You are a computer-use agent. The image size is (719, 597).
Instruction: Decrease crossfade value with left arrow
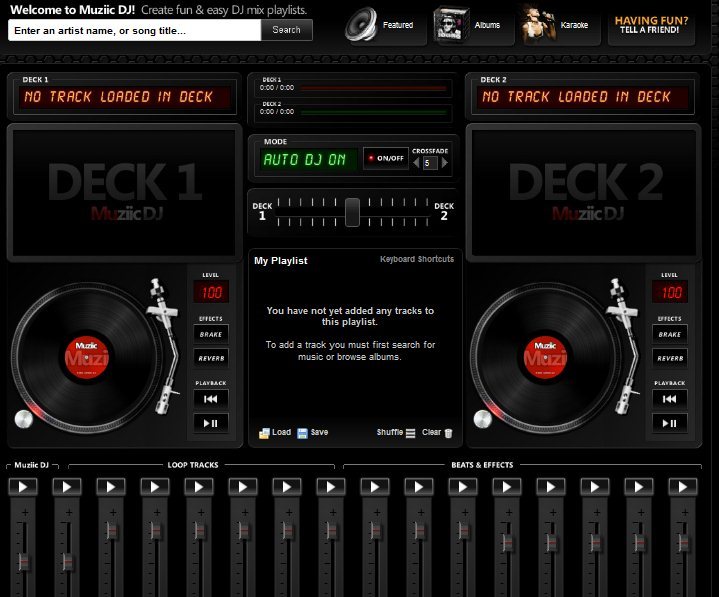pos(417,163)
